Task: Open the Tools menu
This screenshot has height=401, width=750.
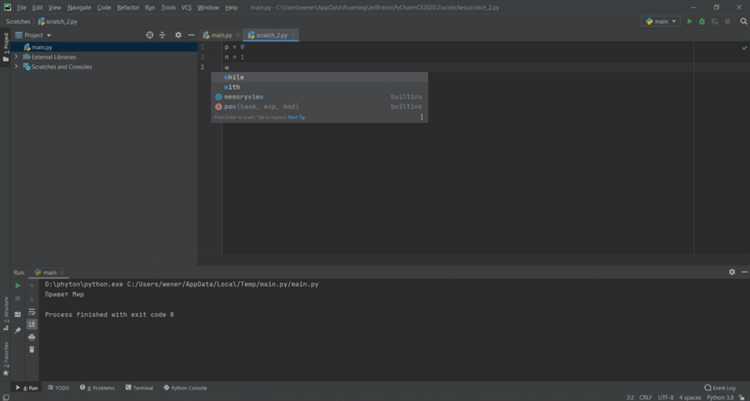Action: (x=168, y=8)
